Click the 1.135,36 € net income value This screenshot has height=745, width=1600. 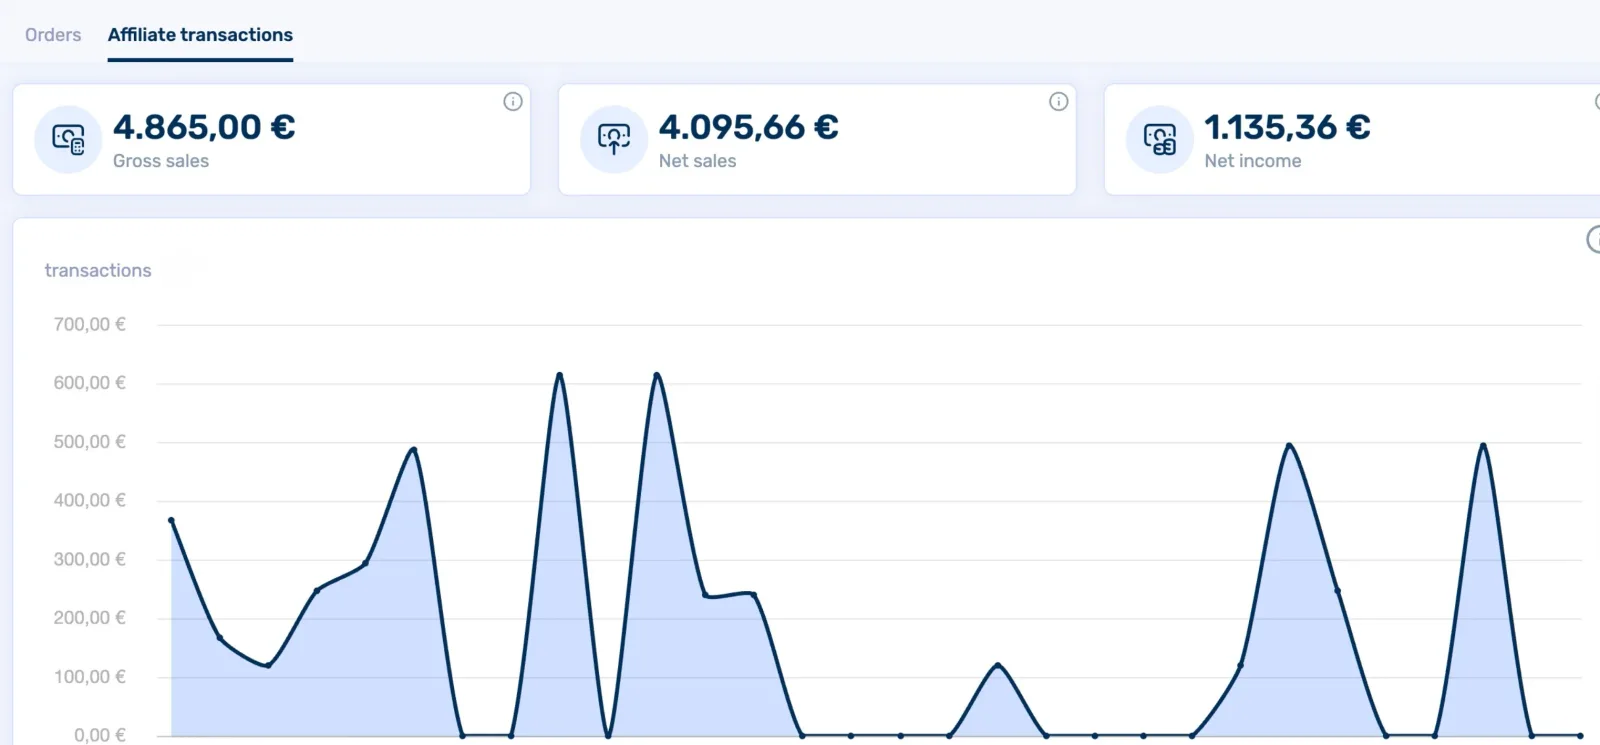tap(1287, 127)
